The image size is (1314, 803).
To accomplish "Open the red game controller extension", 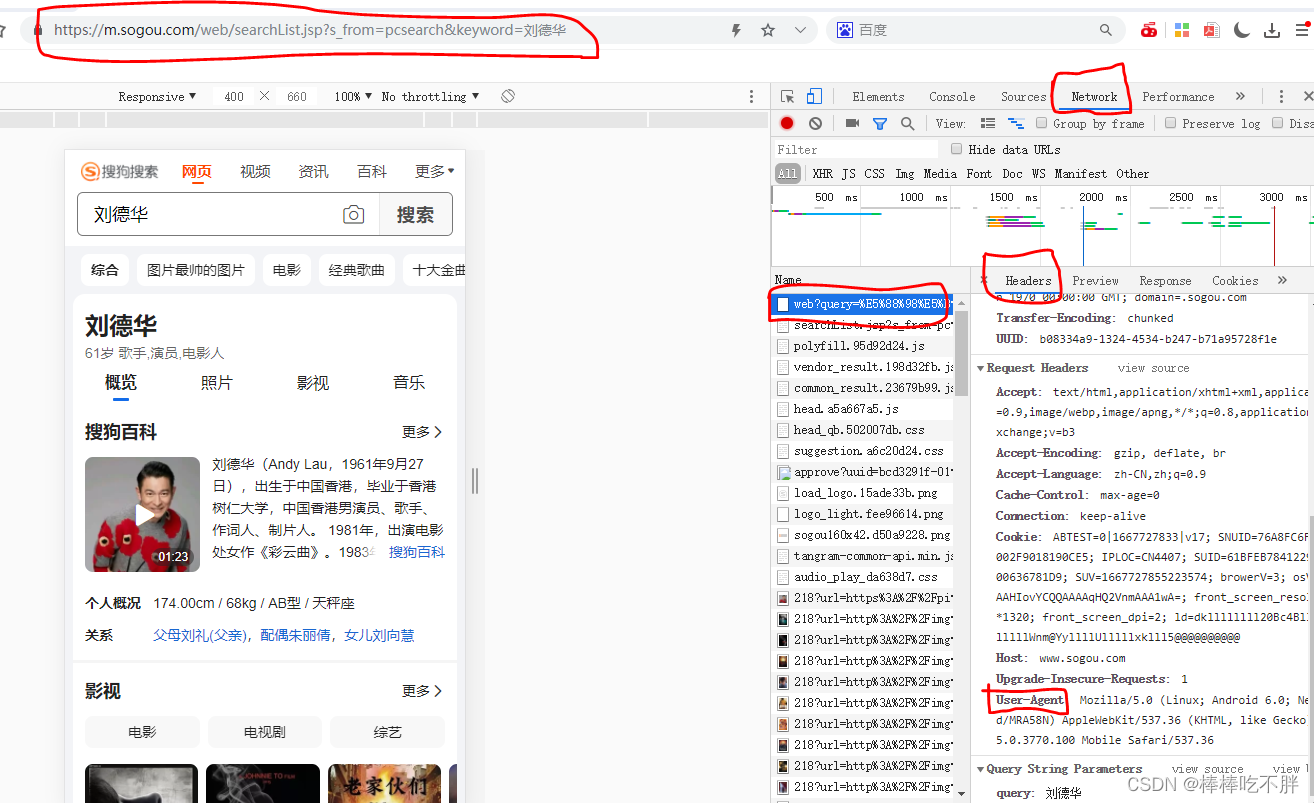I will (x=1150, y=31).
